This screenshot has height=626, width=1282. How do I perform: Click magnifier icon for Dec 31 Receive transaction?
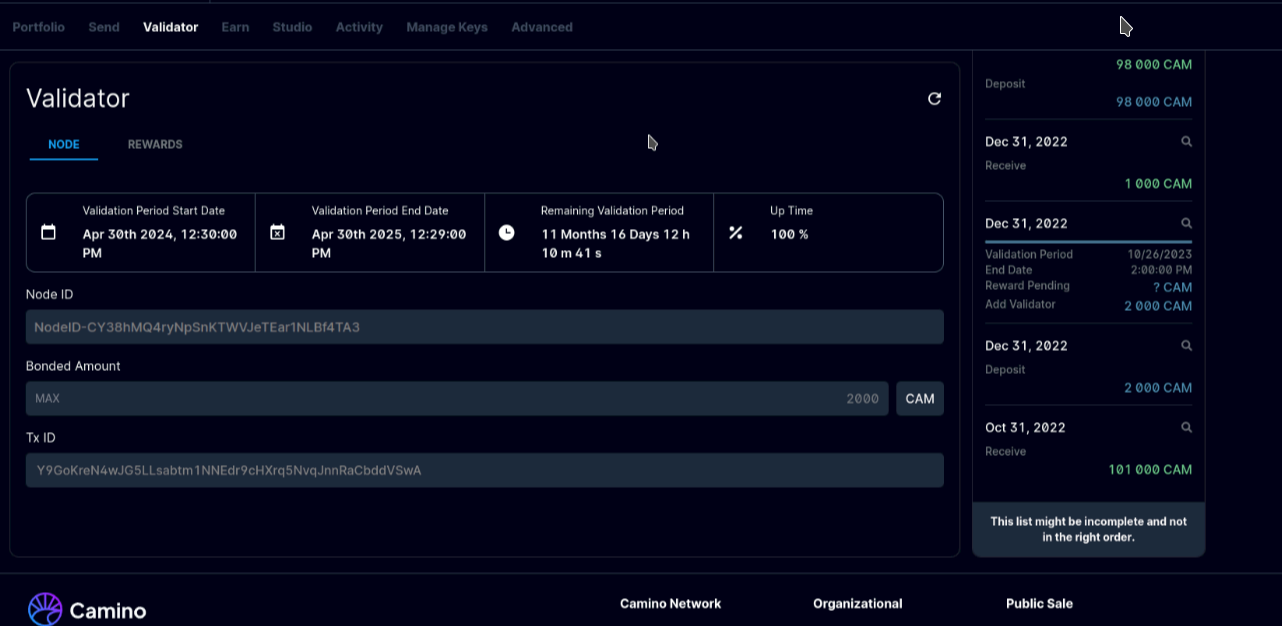point(1186,142)
